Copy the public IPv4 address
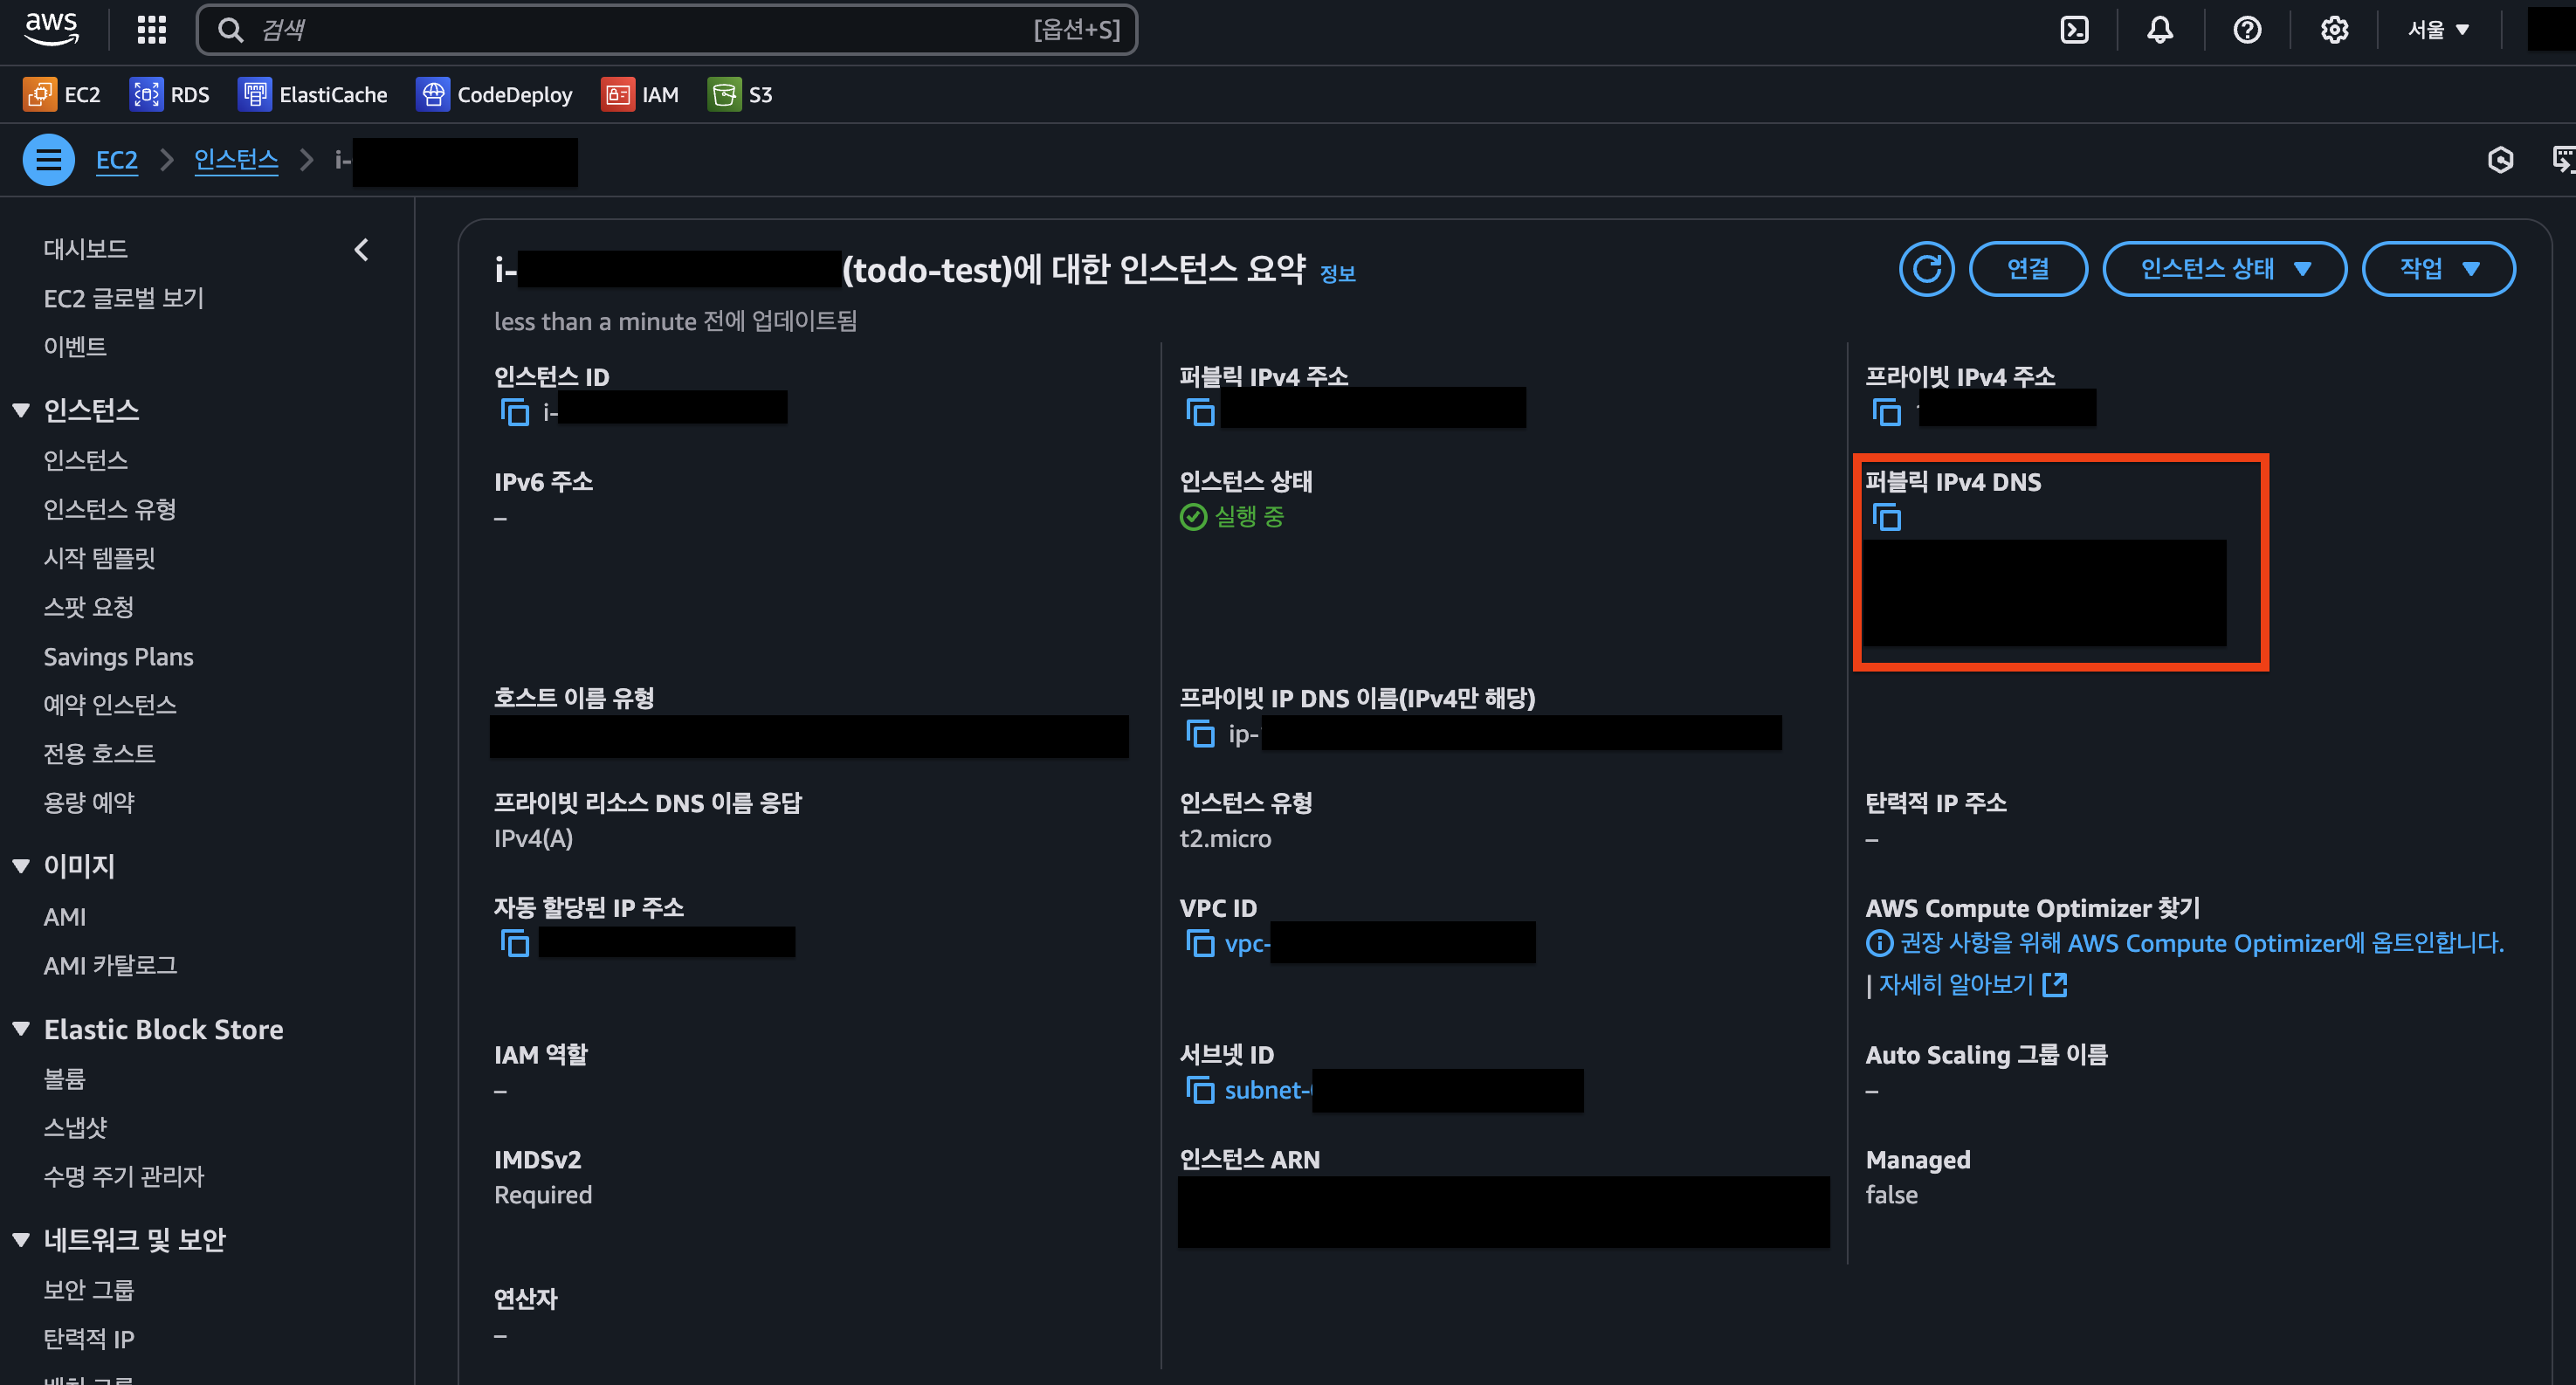 point(1200,412)
